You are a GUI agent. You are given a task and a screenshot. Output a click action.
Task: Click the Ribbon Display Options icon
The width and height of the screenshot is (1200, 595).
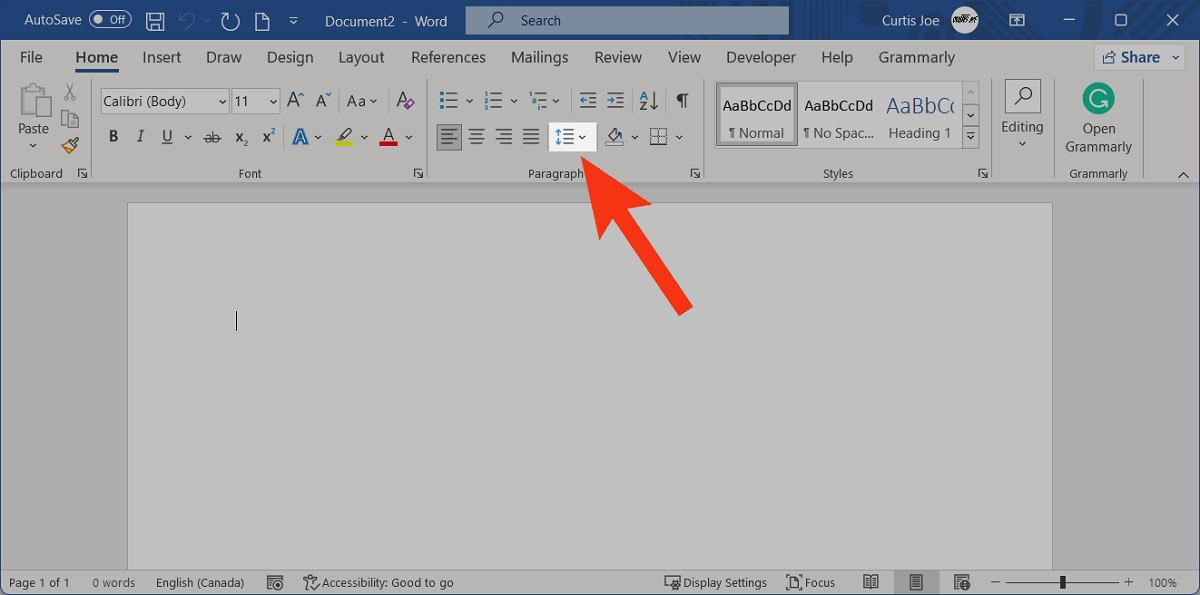(x=1017, y=20)
